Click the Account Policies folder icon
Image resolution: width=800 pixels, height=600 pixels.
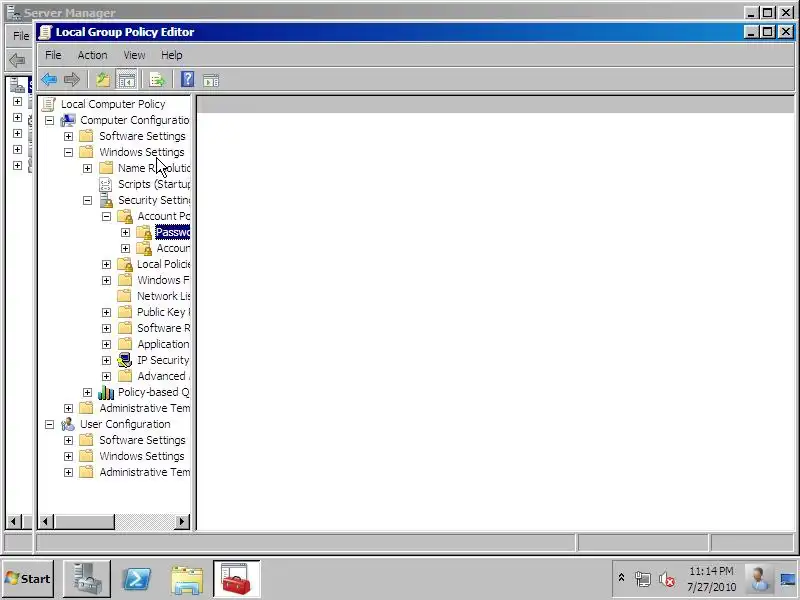pyautogui.click(x=125, y=216)
